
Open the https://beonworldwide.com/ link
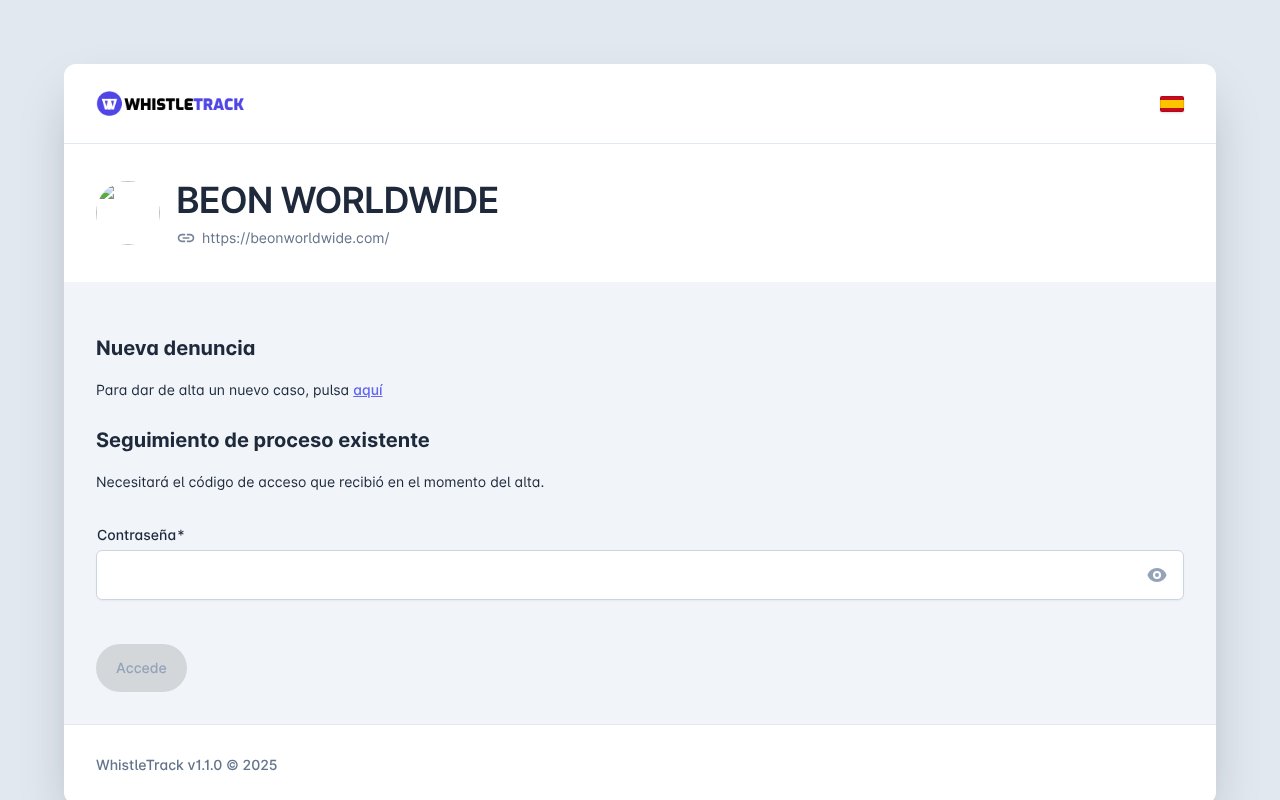pos(296,238)
